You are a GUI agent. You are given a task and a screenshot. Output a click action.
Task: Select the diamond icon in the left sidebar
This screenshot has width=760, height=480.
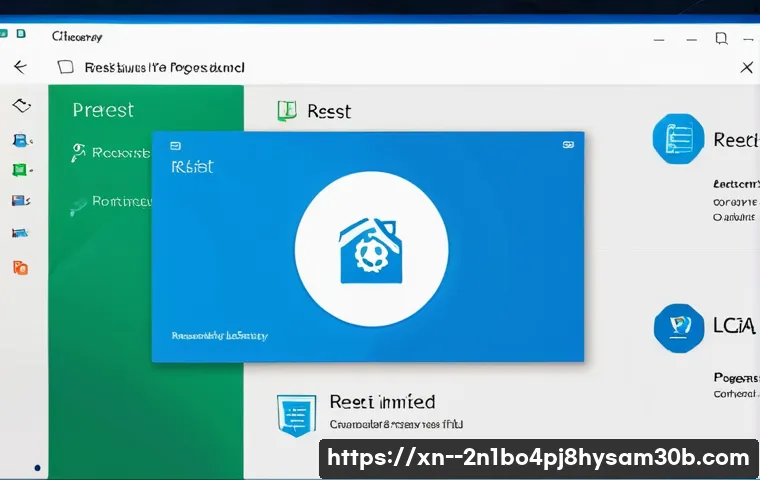(21, 105)
